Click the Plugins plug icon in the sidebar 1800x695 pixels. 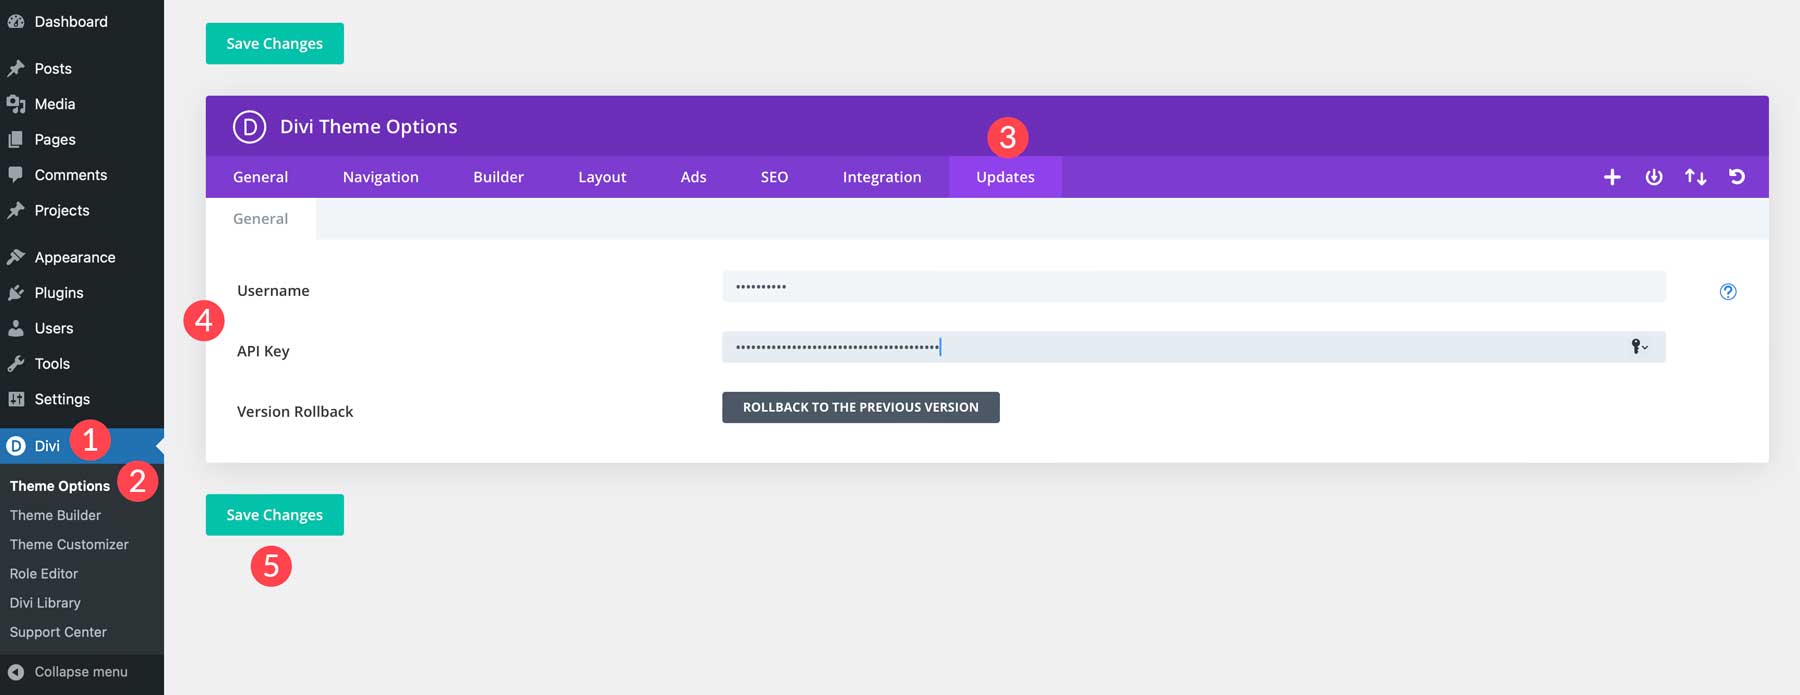[16, 293]
